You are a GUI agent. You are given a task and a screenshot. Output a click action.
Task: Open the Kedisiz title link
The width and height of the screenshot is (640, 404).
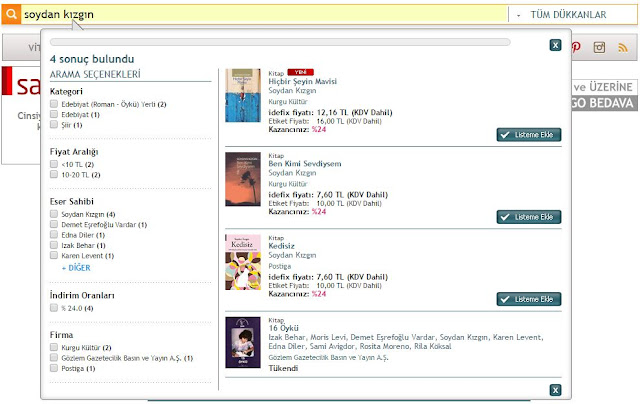[x=281, y=246]
